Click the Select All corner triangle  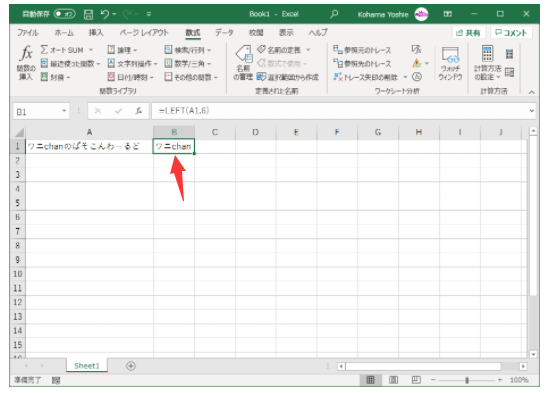point(19,133)
